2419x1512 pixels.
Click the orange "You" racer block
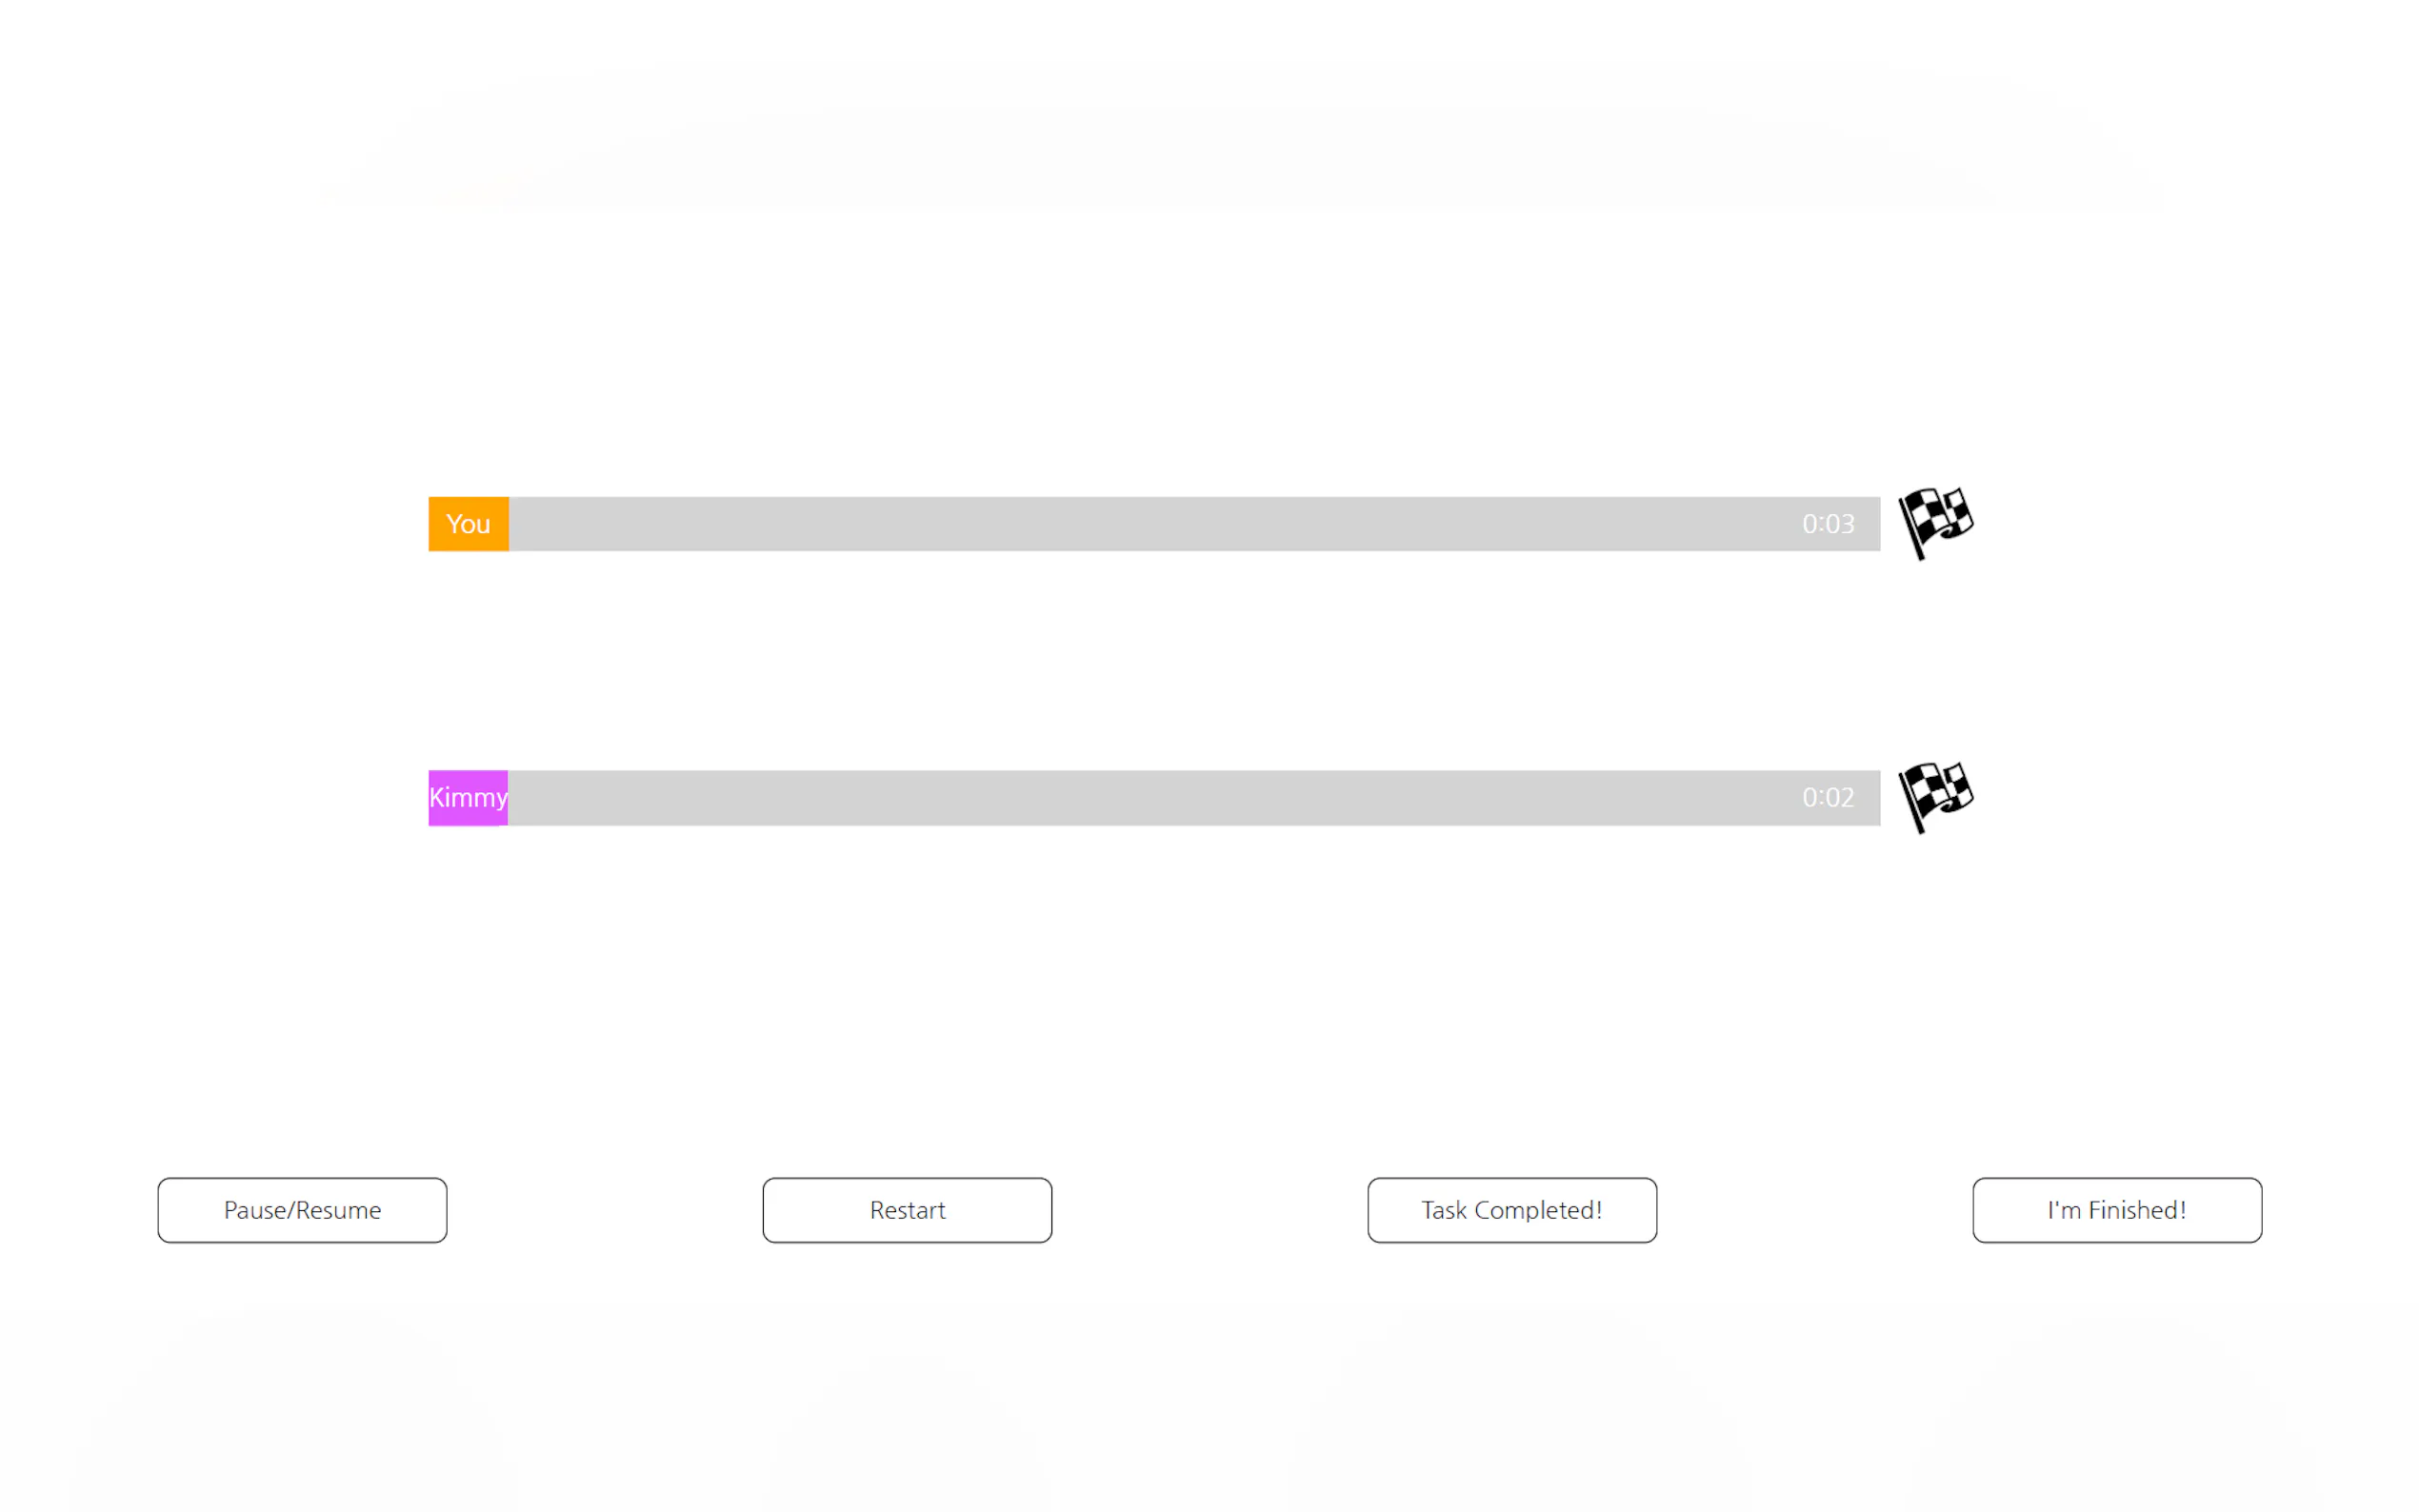(468, 524)
